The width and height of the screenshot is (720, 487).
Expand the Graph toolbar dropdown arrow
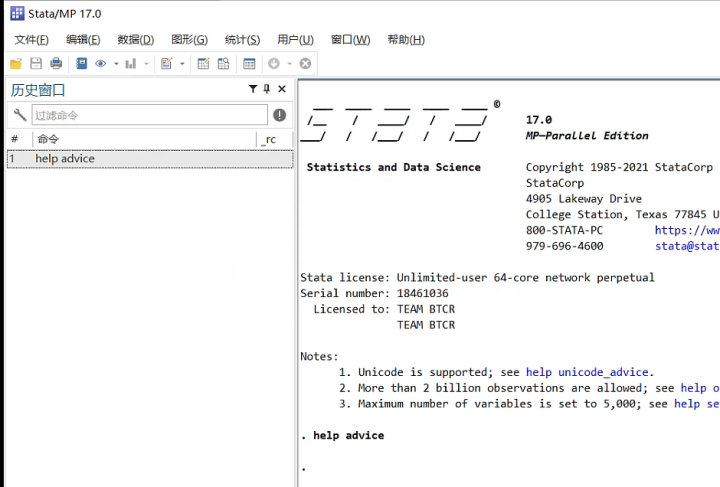tap(147, 64)
